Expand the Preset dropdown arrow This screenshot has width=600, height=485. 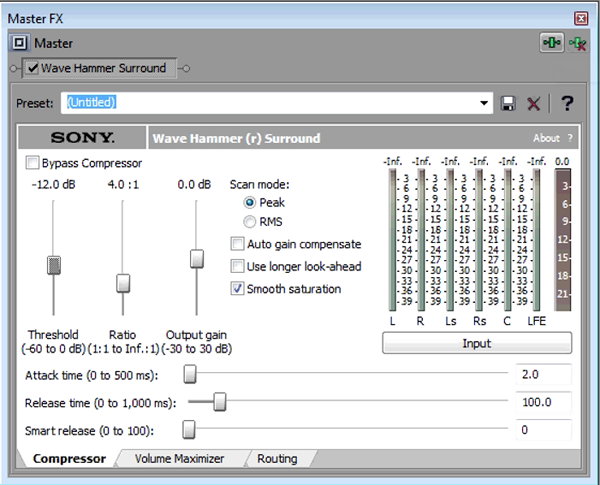tap(484, 103)
